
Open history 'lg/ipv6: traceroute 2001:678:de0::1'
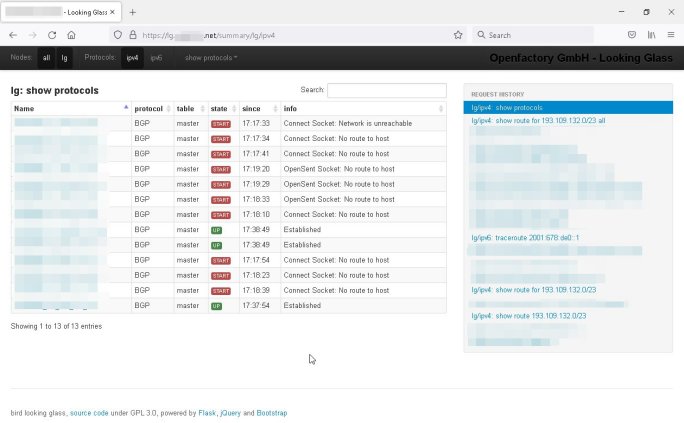[525, 238]
